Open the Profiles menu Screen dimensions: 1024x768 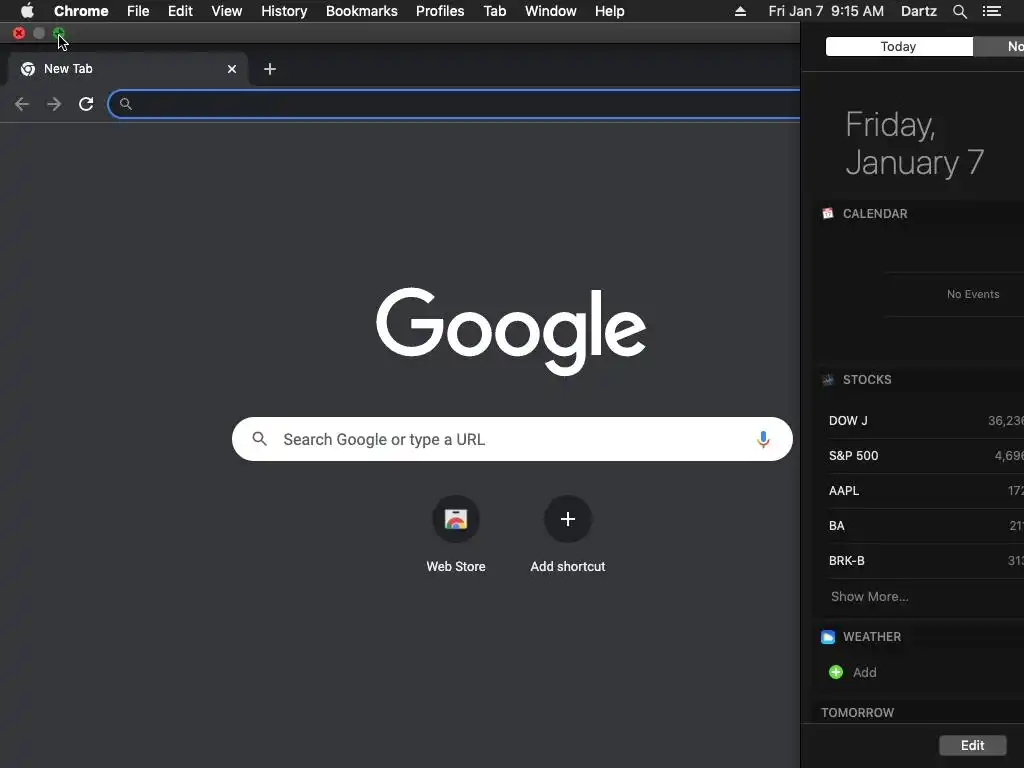click(x=440, y=11)
